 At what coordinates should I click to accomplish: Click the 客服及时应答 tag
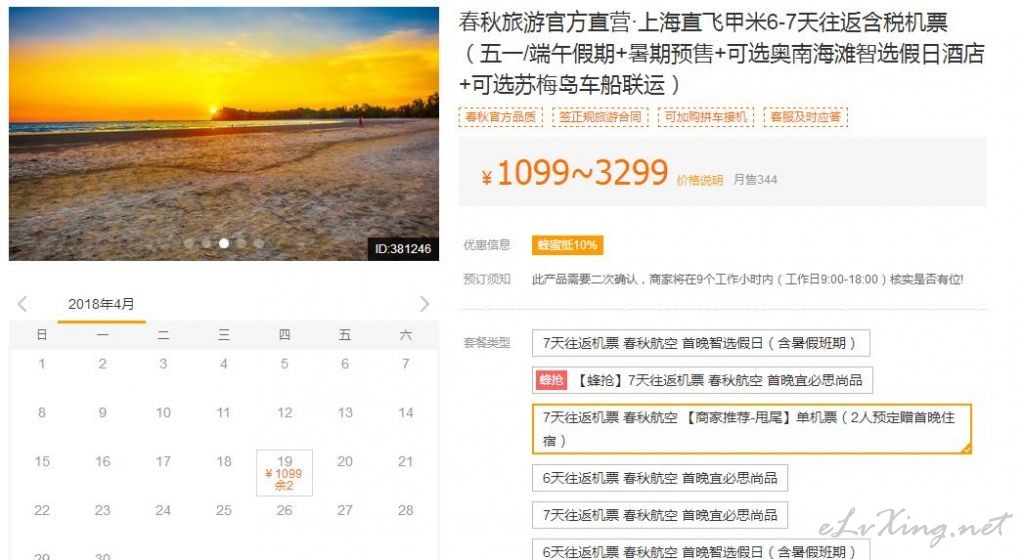click(x=806, y=117)
